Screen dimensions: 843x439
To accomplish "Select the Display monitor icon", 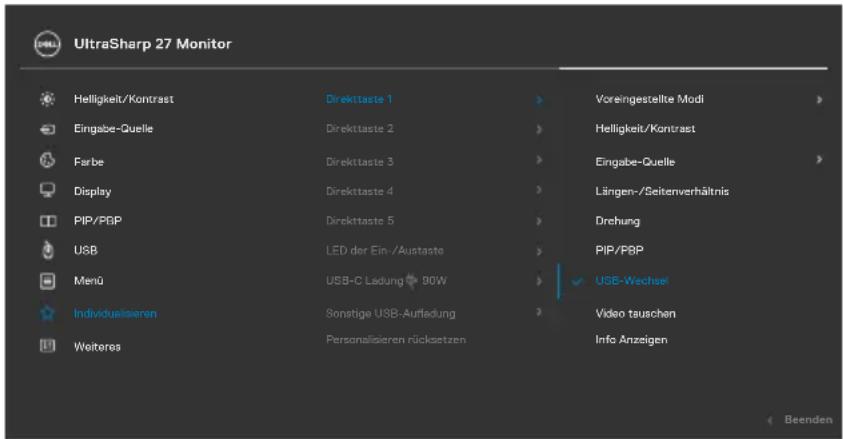I will (x=47, y=190).
